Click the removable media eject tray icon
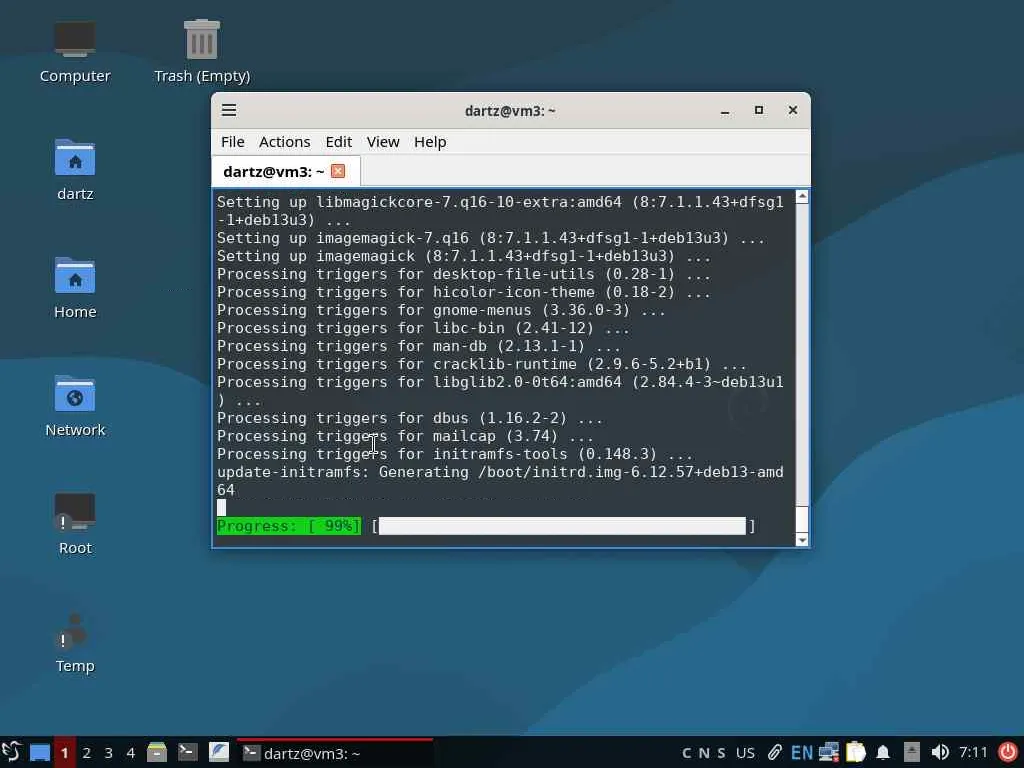Image resolution: width=1024 pixels, height=768 pixels. 912,752
